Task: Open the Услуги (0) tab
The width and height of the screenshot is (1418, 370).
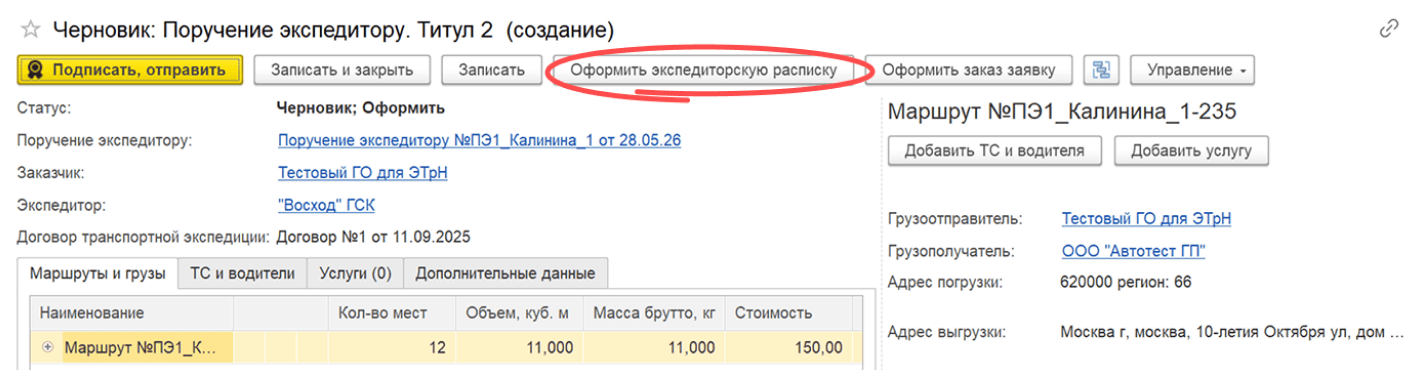Action: tap(355, 273)
